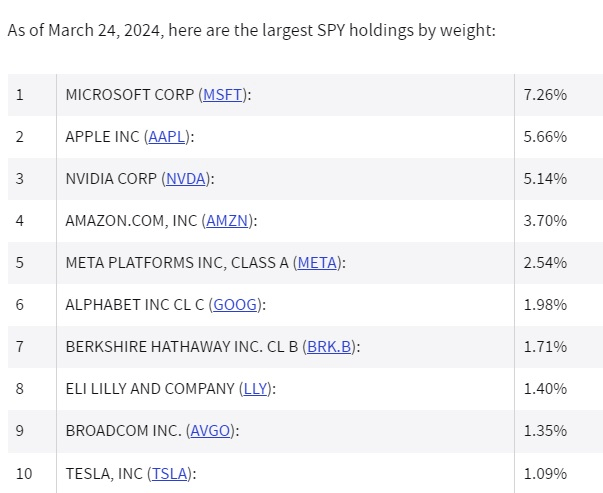Click the "BERKSHIRE HATHAWAY INC. CL B" name text

click(180, 346)
